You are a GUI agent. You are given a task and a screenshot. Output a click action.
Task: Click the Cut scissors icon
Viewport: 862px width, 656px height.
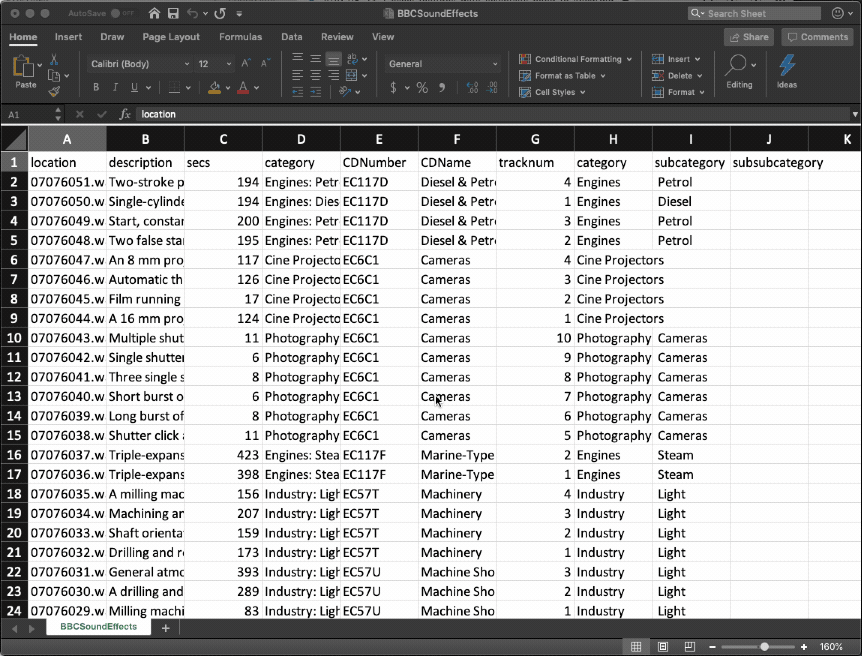(54, 60)
